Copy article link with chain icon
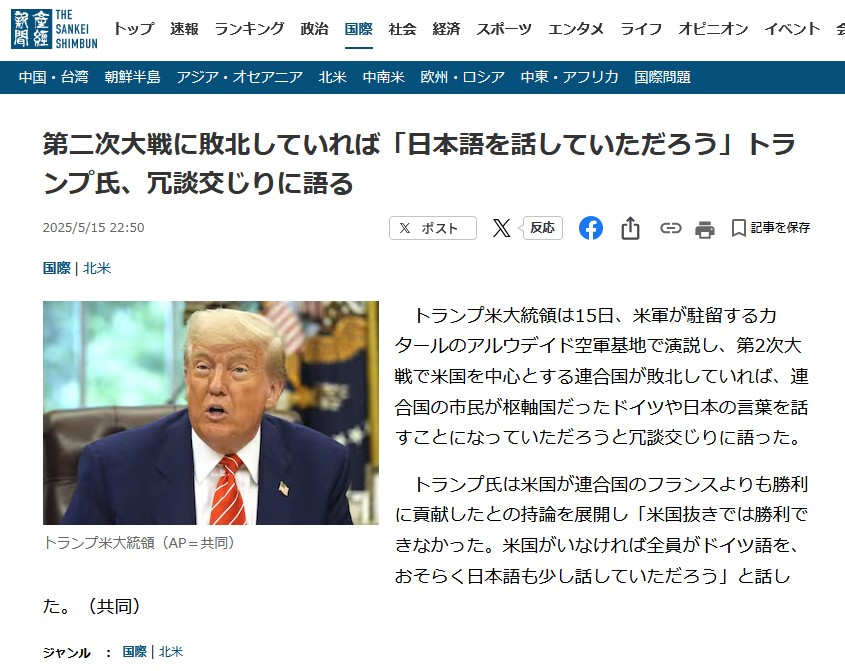845x671 pixels. click(x=670, y=229)
